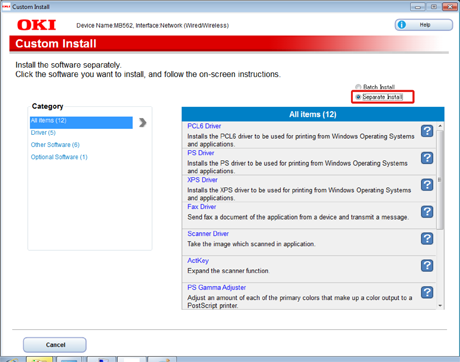Open Scanner Driver help icon

tap(427, 239)
